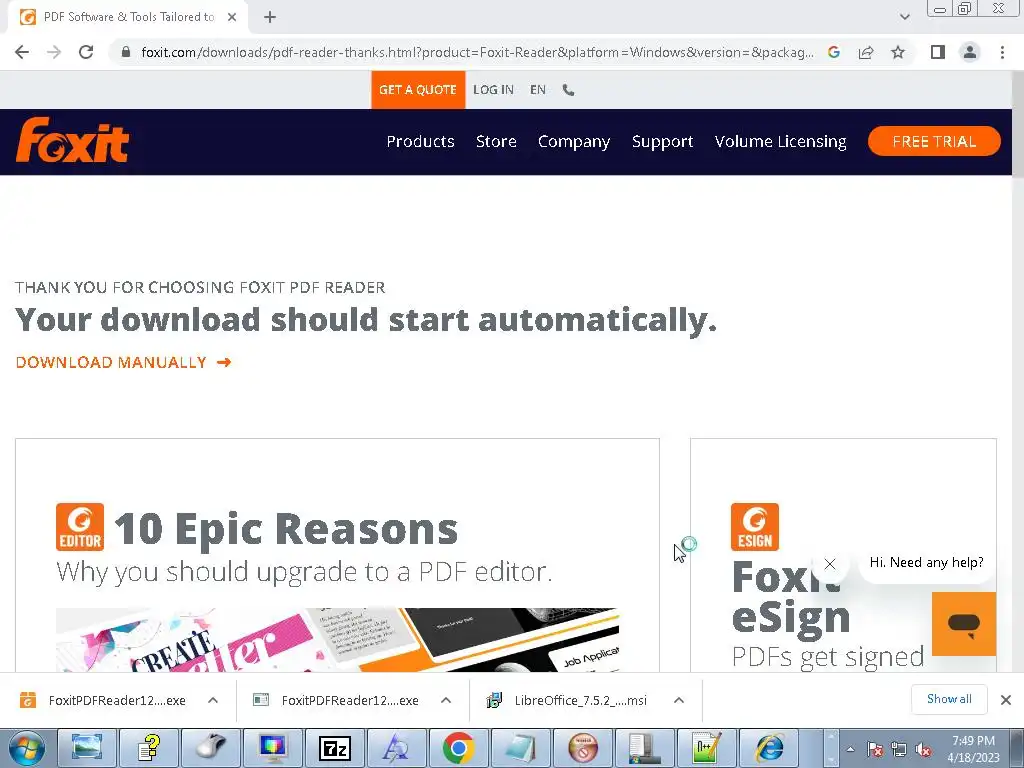1024x768 pixels.
Task: Open the orange chat widget
Action: tap(963, 624)
